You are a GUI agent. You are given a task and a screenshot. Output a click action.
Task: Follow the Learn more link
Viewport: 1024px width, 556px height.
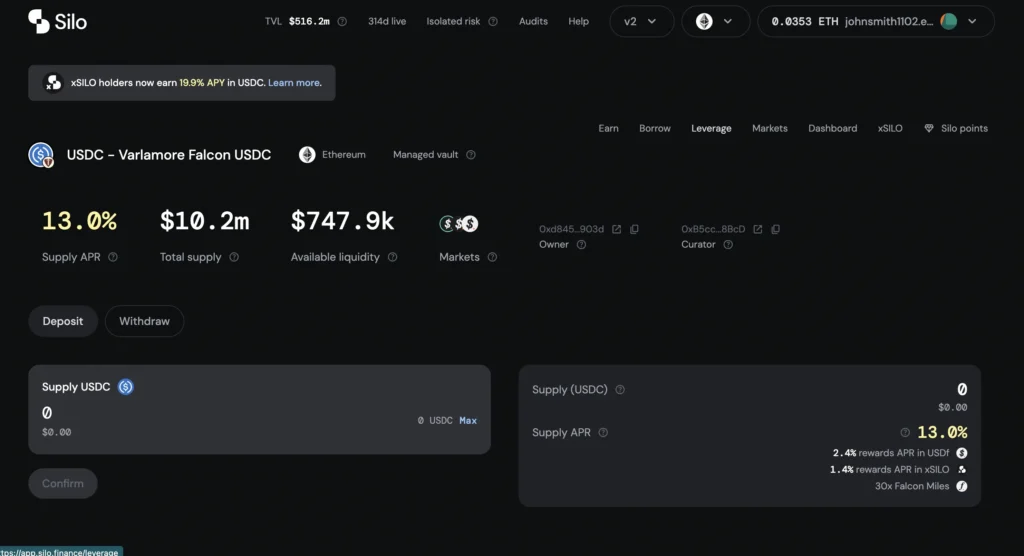click(x=294, y=83)
